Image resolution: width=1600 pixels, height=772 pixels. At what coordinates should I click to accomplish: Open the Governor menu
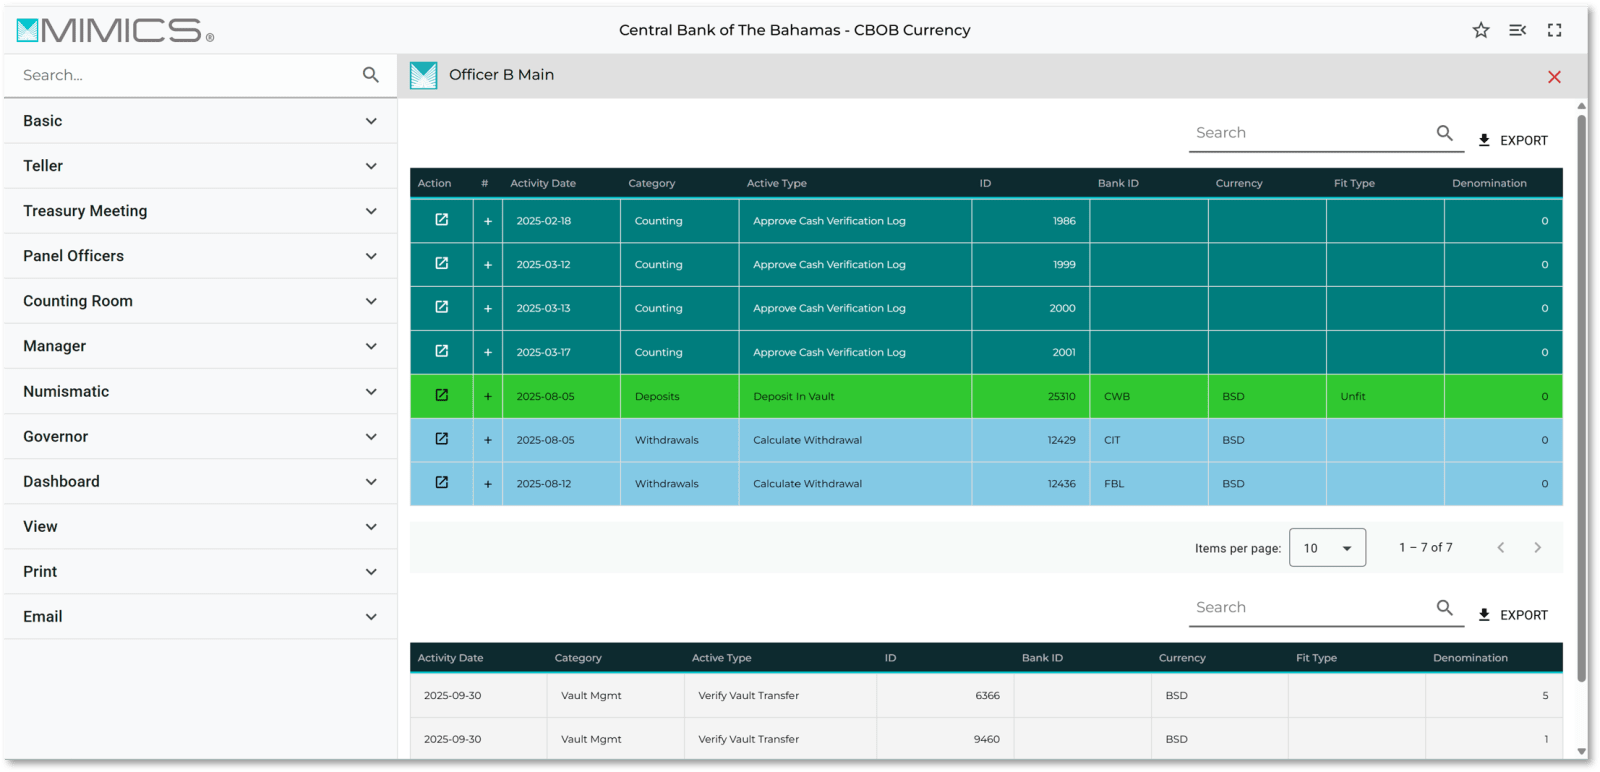pyautogui.click(x=200, y=437)
